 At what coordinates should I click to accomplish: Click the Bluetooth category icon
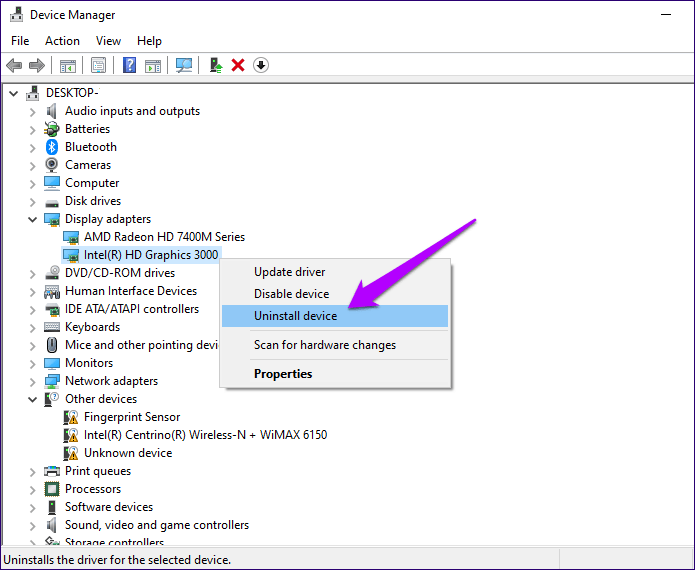[x=52, y=147]
